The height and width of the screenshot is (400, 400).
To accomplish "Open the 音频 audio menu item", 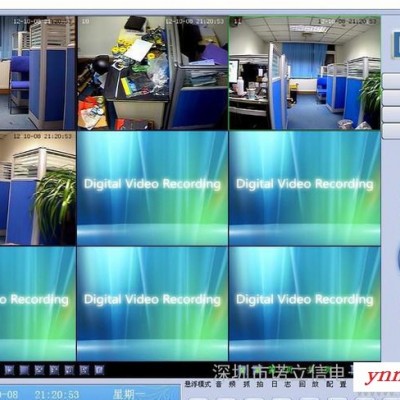I will tap(225, 384).
